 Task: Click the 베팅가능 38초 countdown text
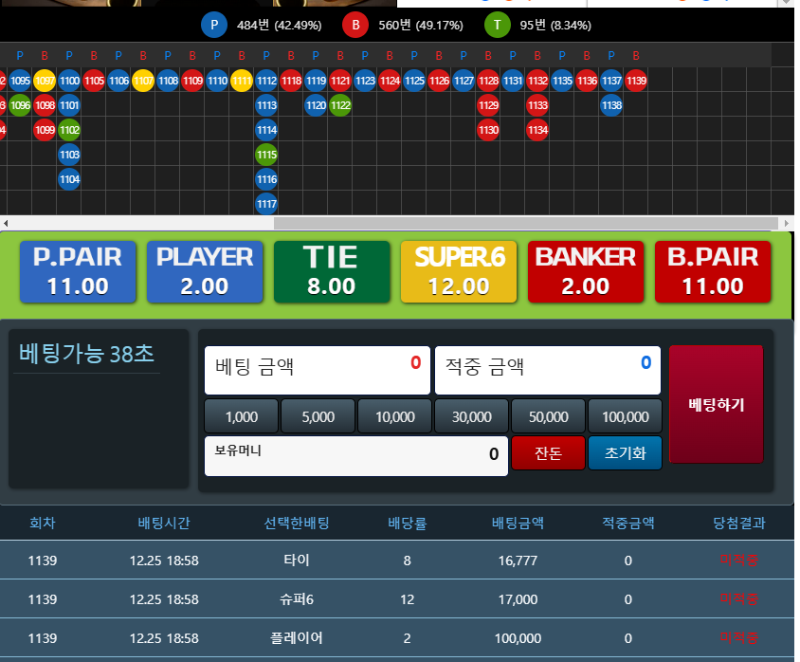tap(87, 353)
